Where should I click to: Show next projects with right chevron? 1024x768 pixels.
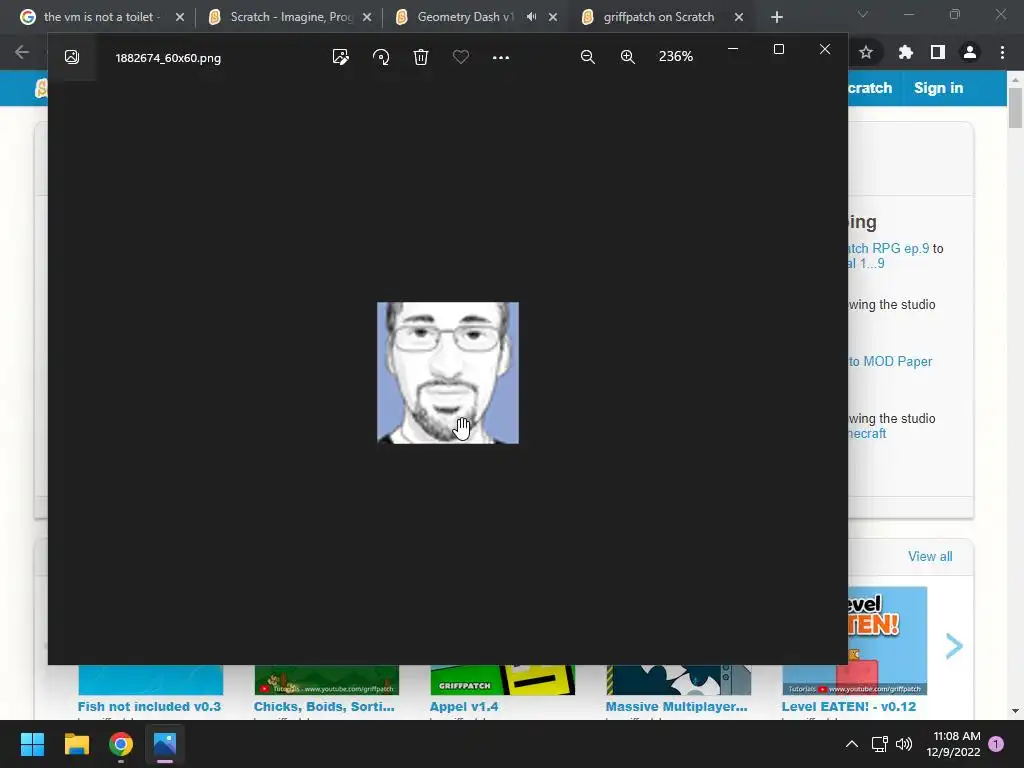(x=954, y=646)
